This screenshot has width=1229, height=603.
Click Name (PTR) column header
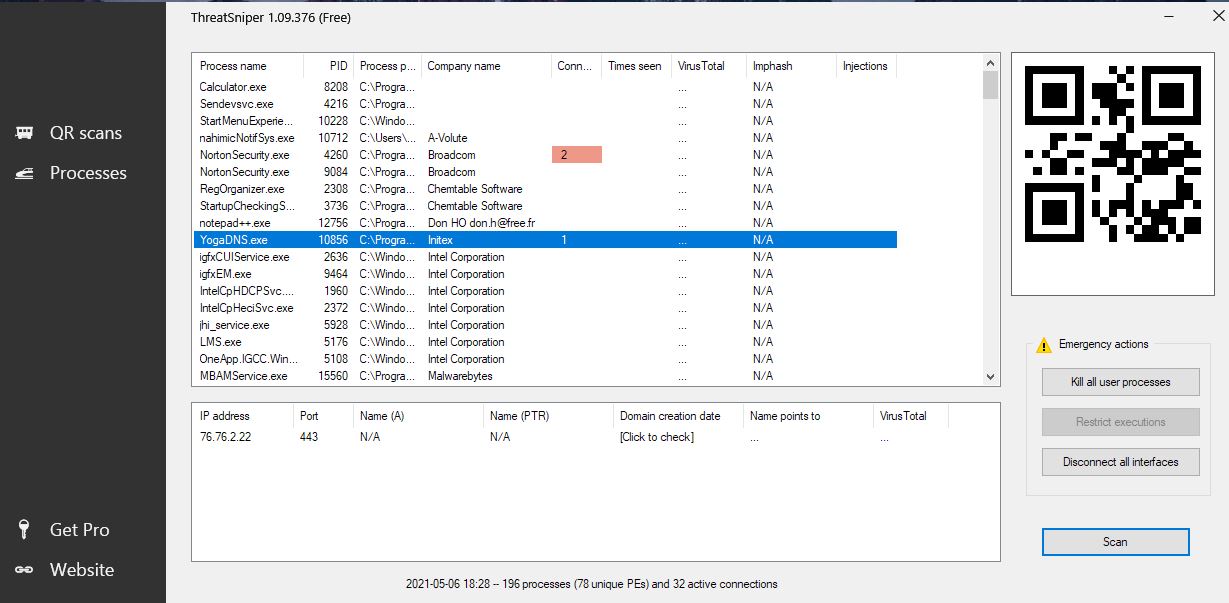548,416
